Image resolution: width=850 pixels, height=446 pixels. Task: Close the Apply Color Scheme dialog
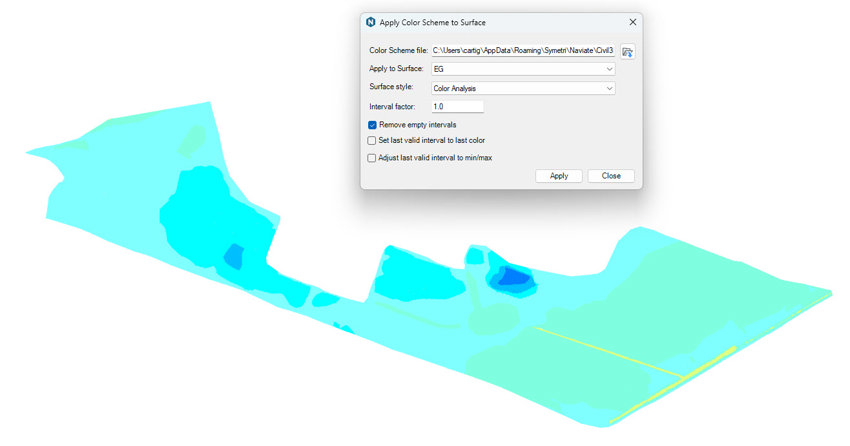(633, 22)
